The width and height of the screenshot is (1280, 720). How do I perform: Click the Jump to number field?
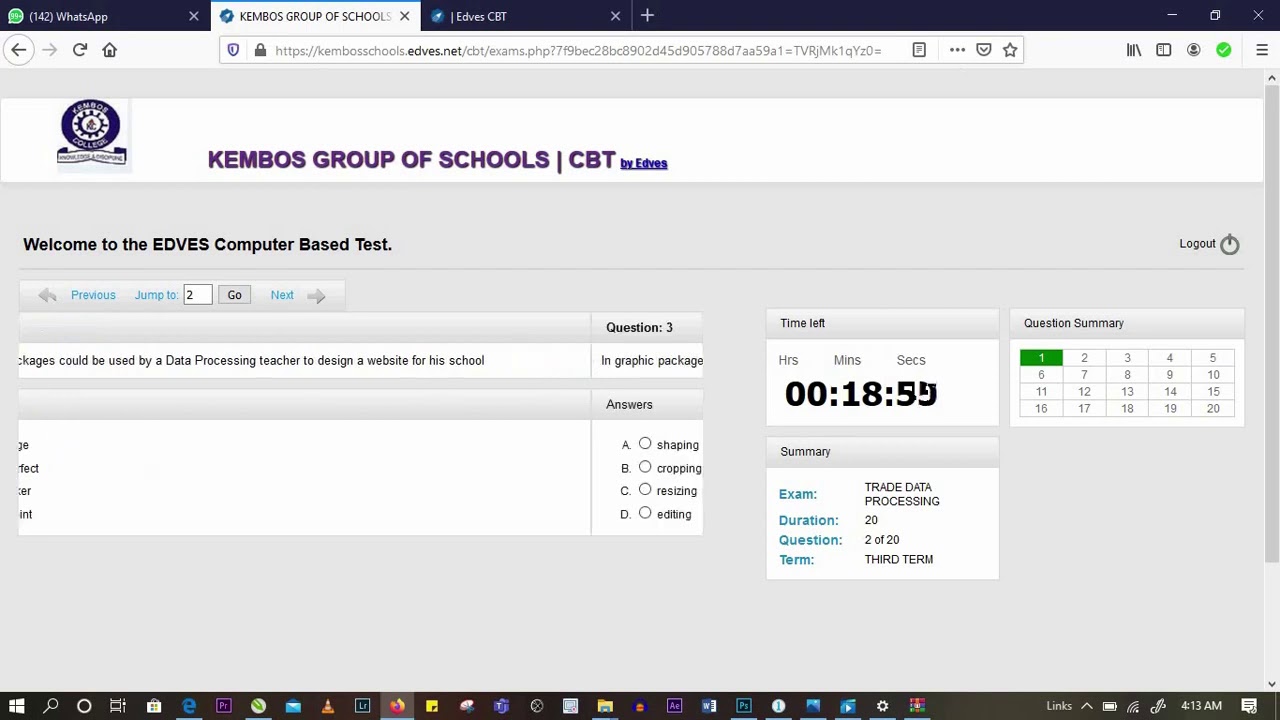click(x=197, y=295)
